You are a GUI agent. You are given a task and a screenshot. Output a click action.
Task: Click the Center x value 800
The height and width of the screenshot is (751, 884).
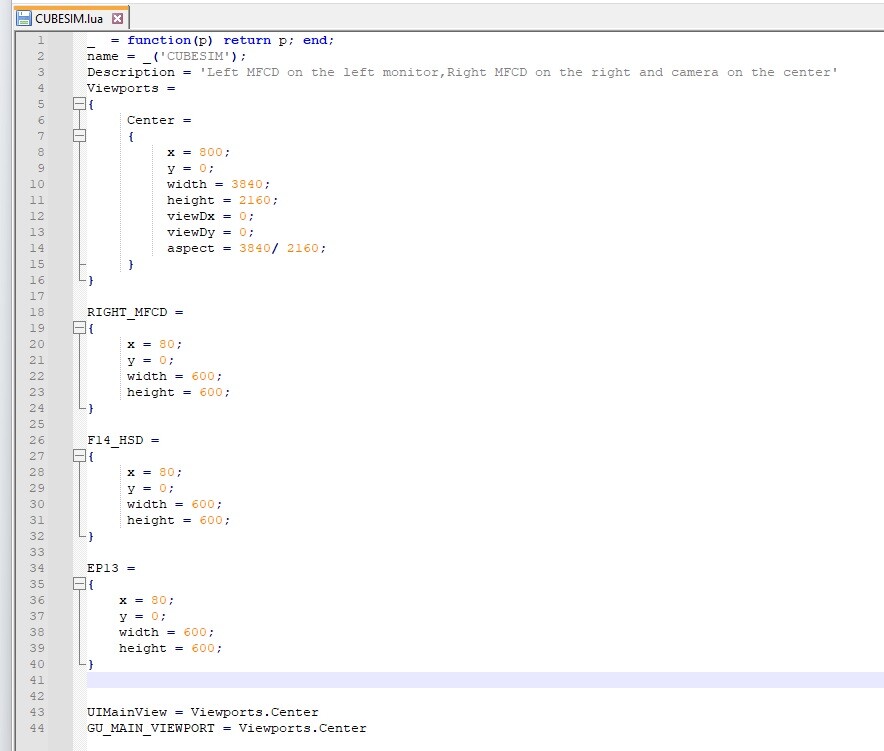click(211, 152)
